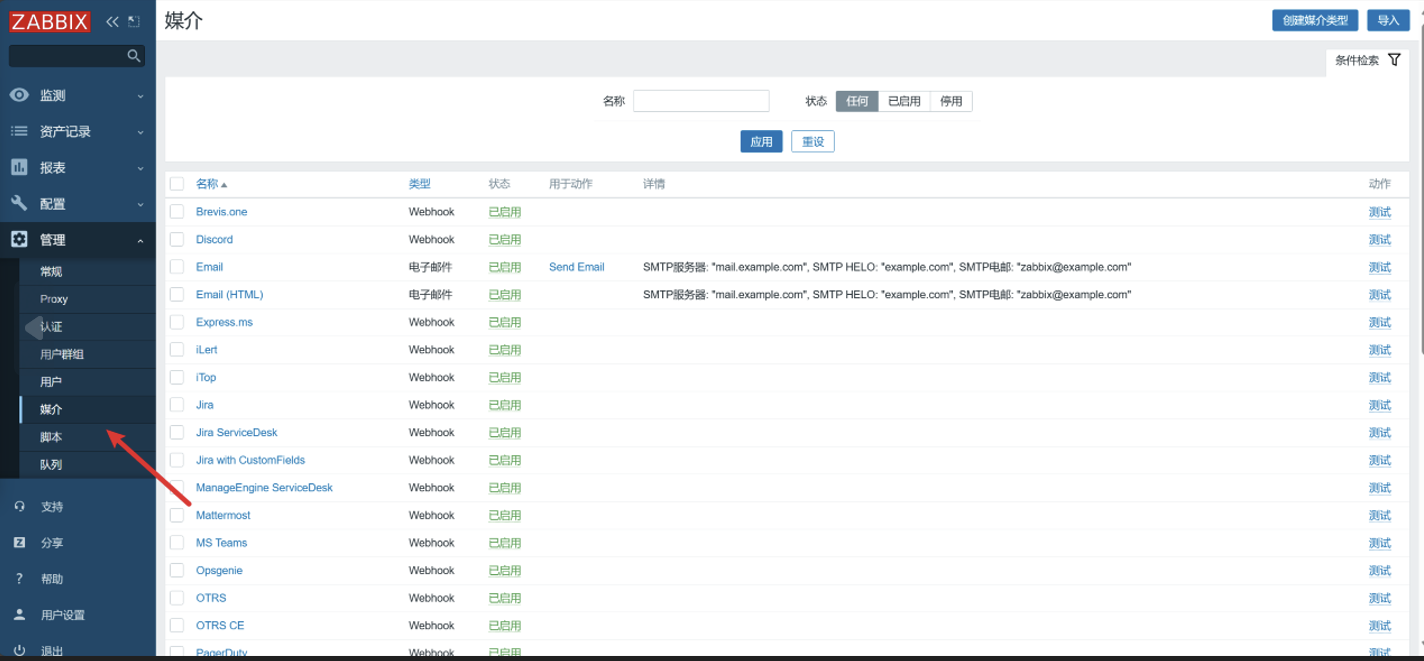Click the sort arrow beside 名称 header
The width and height of the screenshot is (1424, 661).
click(x=224, y=185)
